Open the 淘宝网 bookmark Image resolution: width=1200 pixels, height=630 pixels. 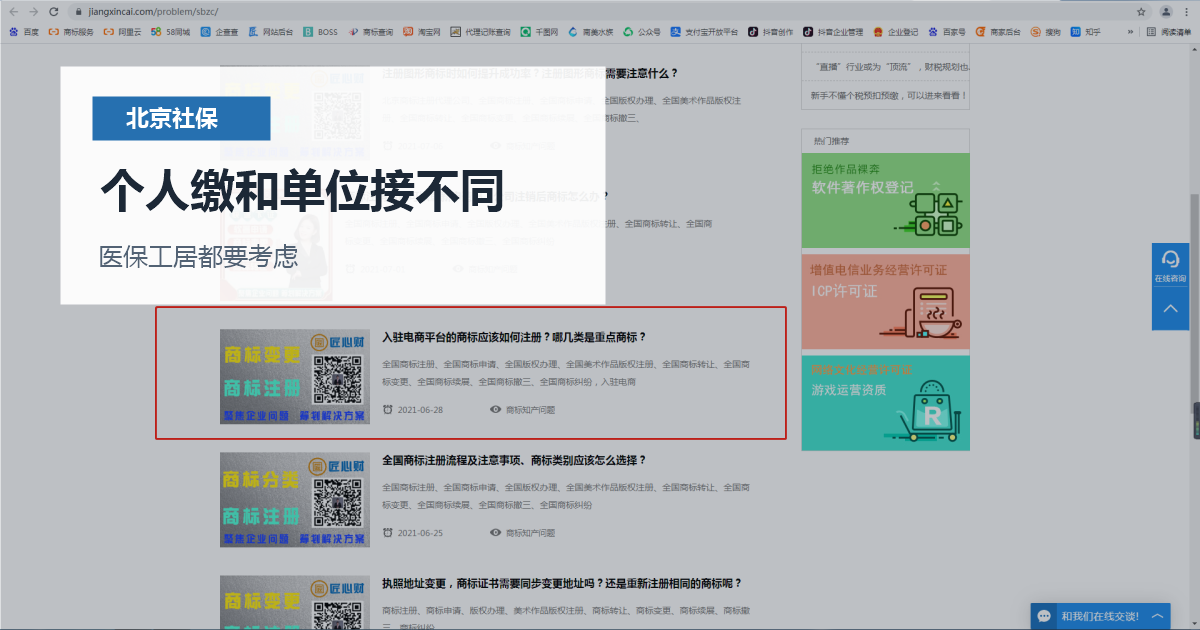(424, 32)
